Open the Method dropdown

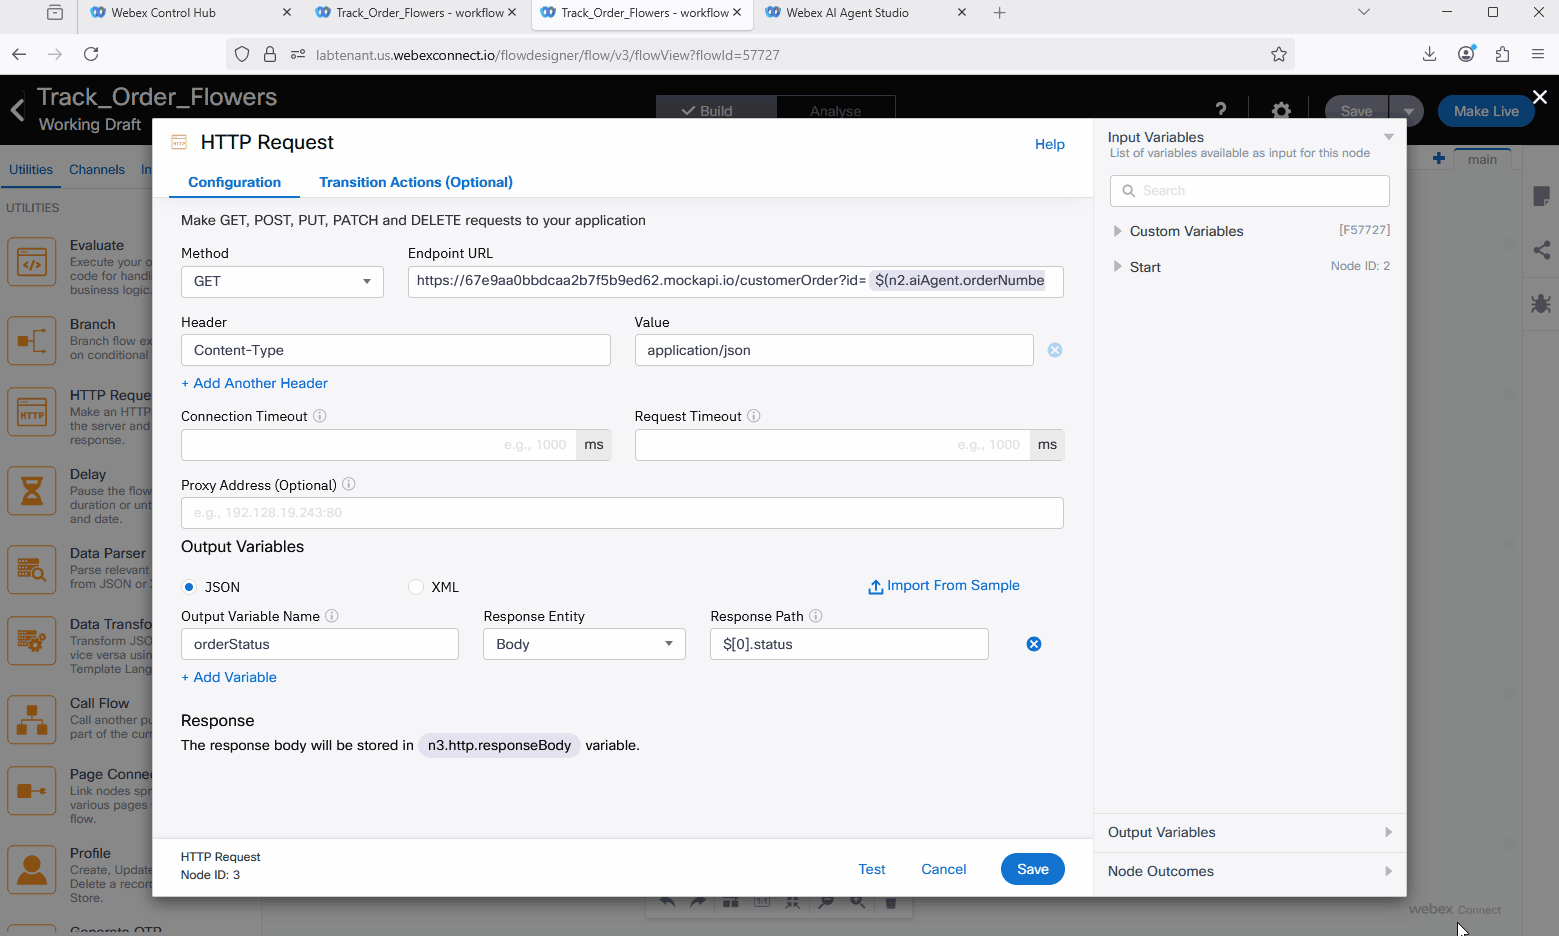282,282
